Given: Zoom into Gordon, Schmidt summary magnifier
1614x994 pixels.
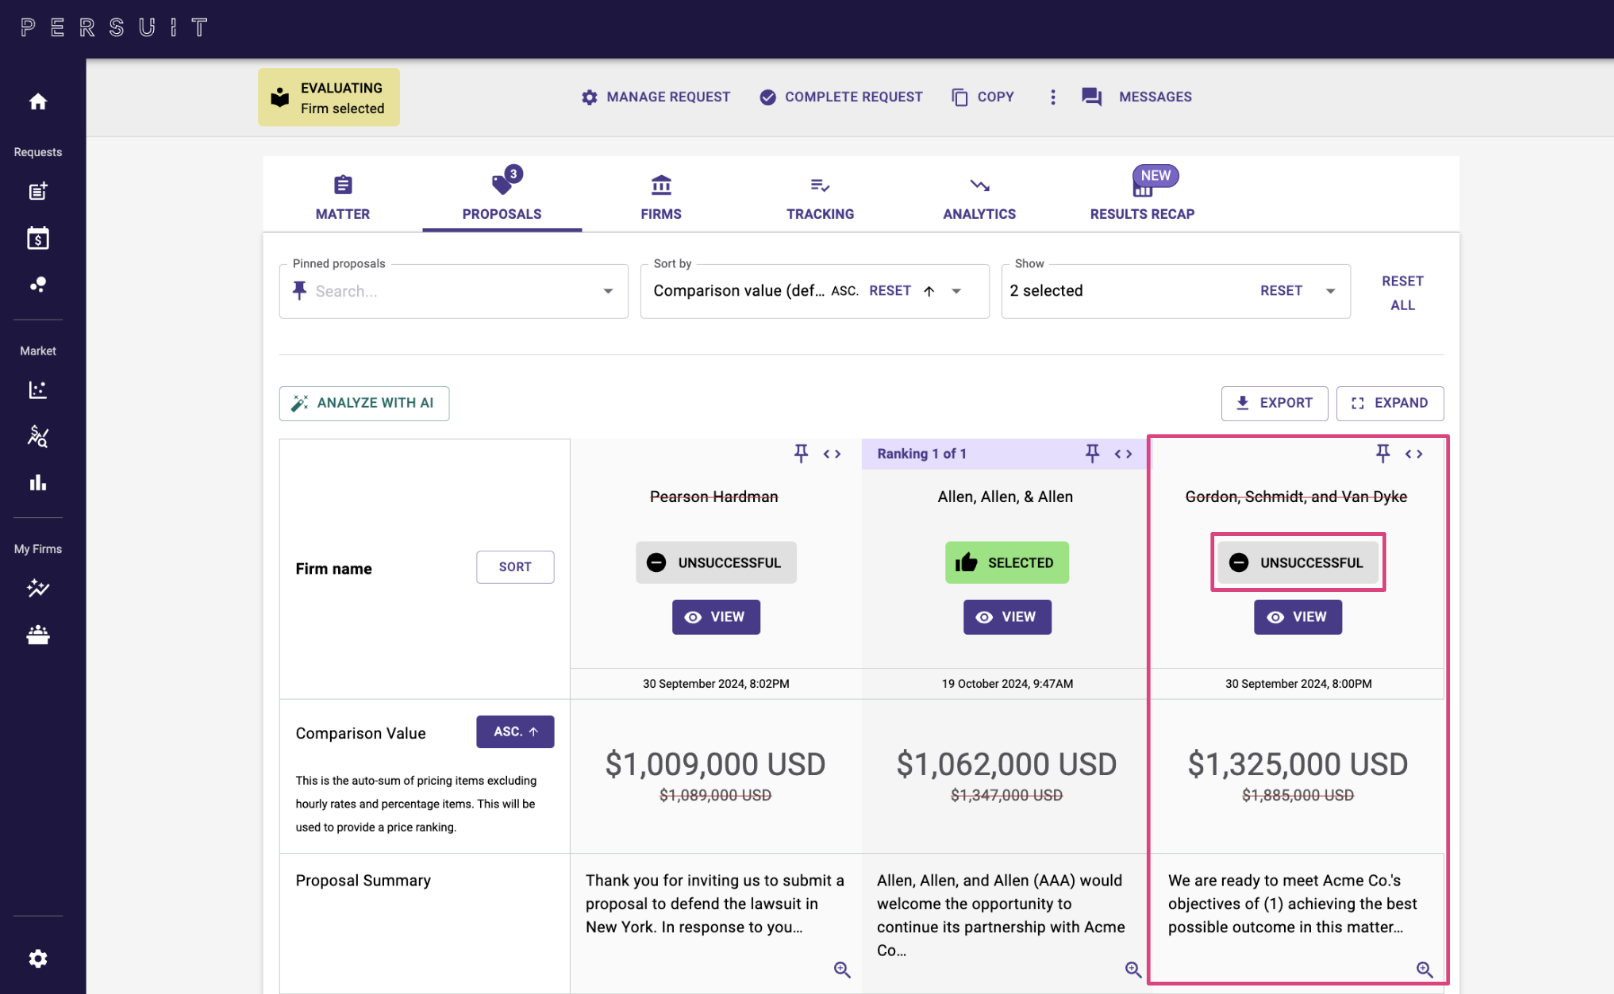Looking at the screenshot, I should (1425, 970).
